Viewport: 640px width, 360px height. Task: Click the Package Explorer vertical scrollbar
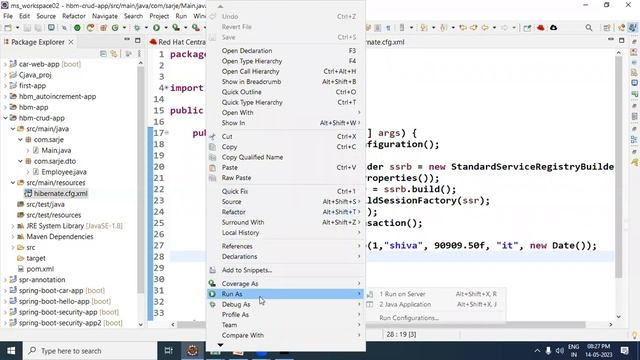pos(140,180)
